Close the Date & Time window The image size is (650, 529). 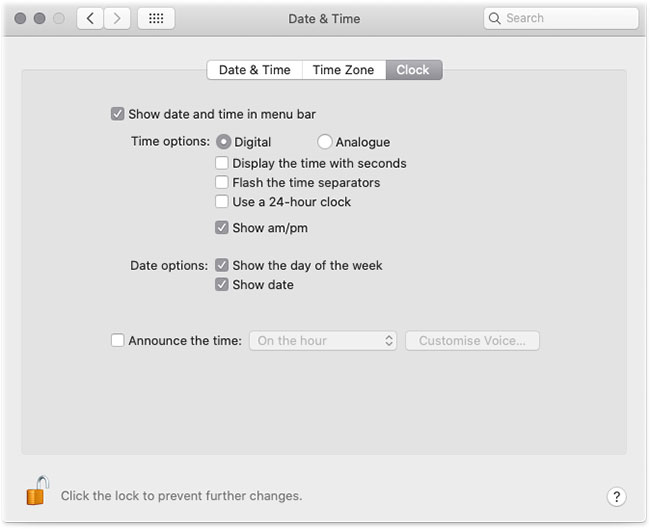20,19
